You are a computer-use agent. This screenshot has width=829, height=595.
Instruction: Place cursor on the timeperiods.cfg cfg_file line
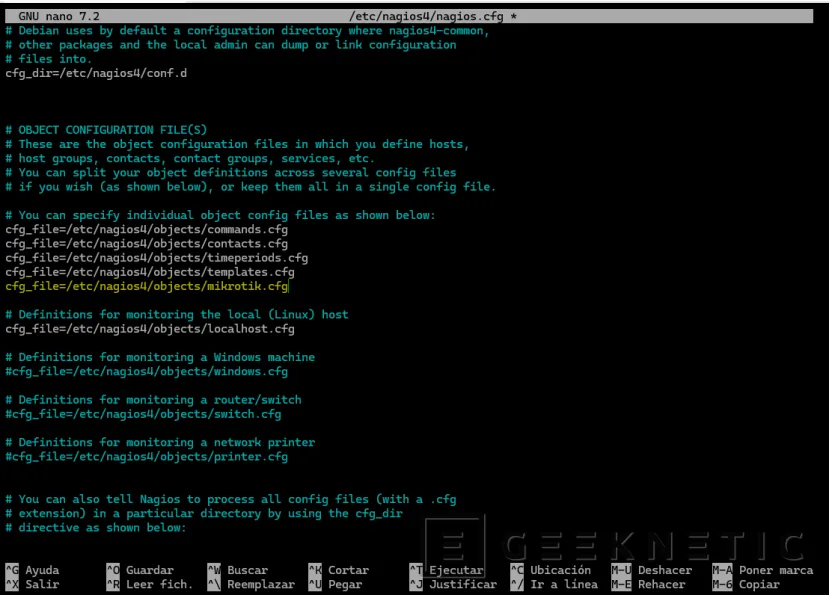click(x=156, y=258)
